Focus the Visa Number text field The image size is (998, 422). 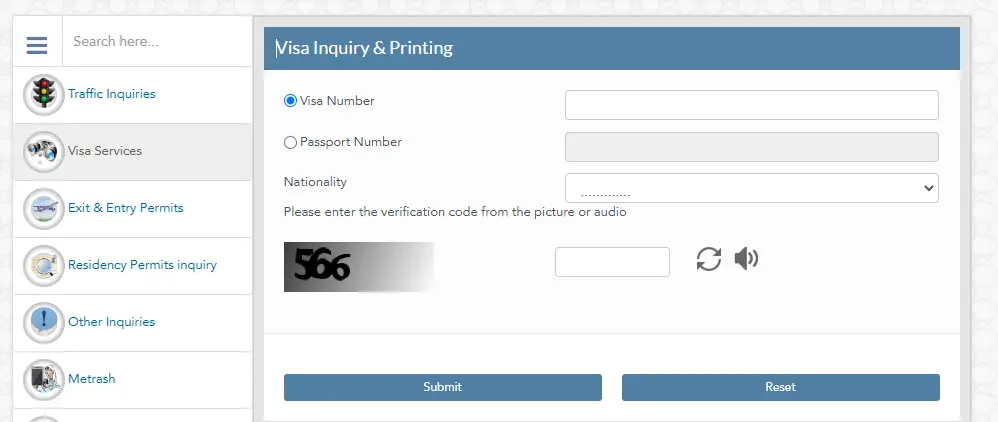click(752, 105)
